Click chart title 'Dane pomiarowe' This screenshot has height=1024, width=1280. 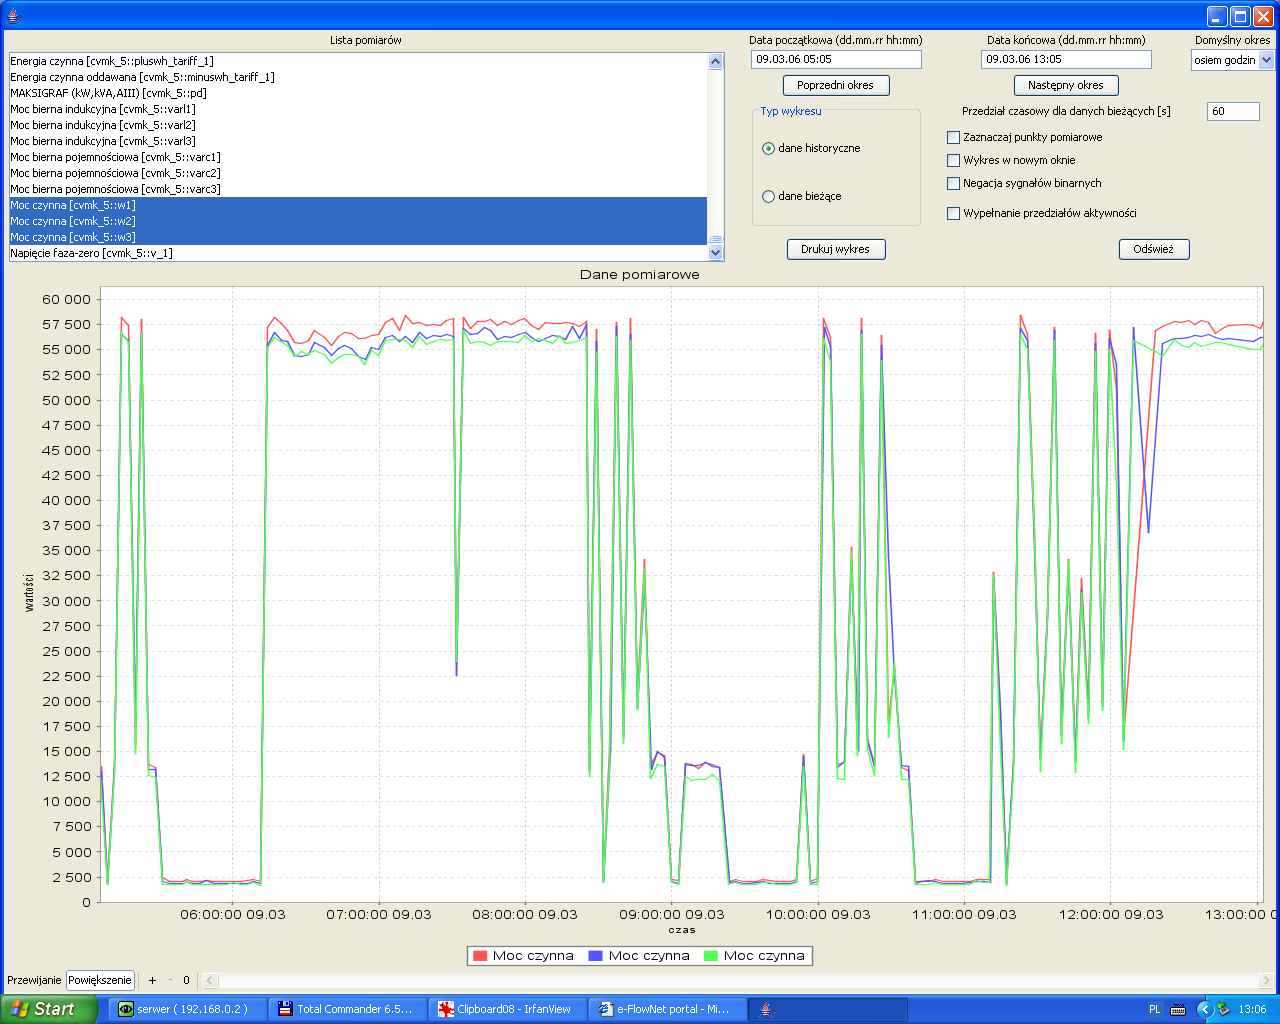(640, 274)
